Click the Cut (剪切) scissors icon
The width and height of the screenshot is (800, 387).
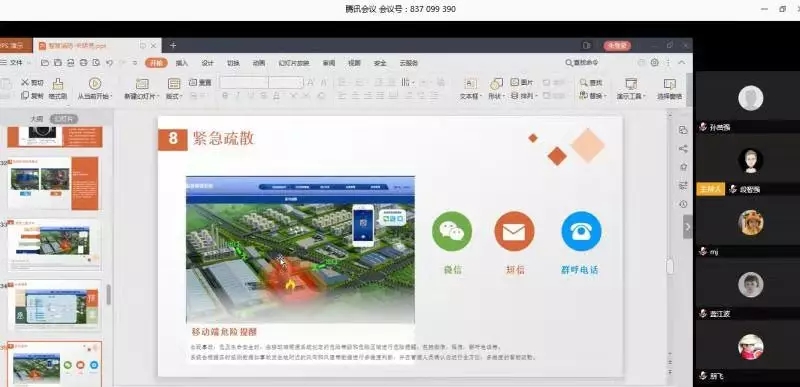click(26, 82)
